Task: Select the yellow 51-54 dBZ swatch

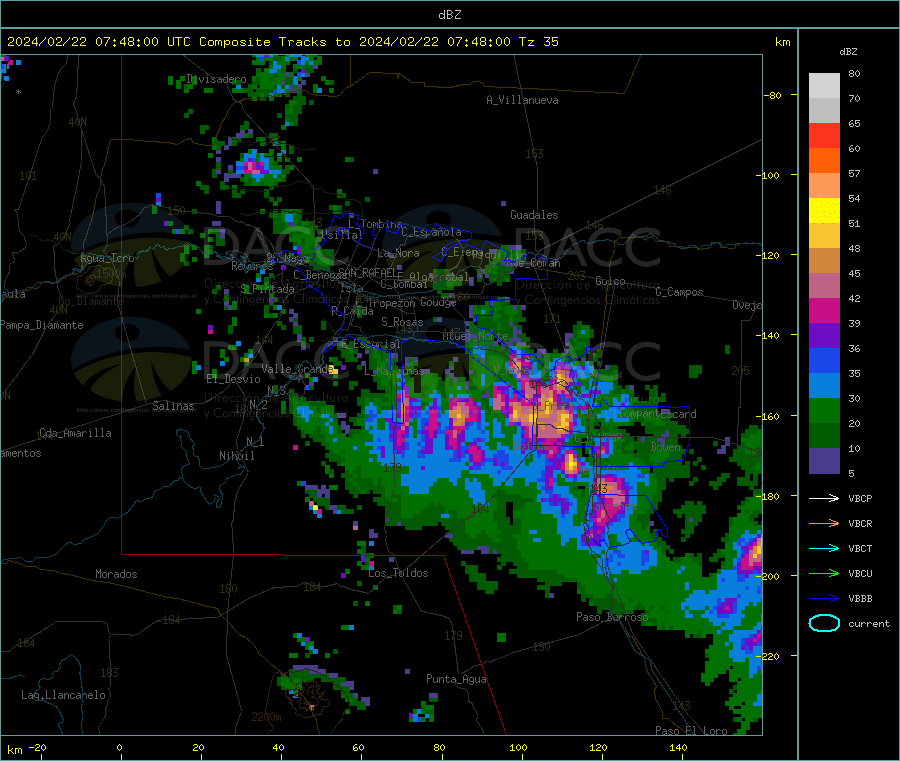Action: tap(824, 211)
